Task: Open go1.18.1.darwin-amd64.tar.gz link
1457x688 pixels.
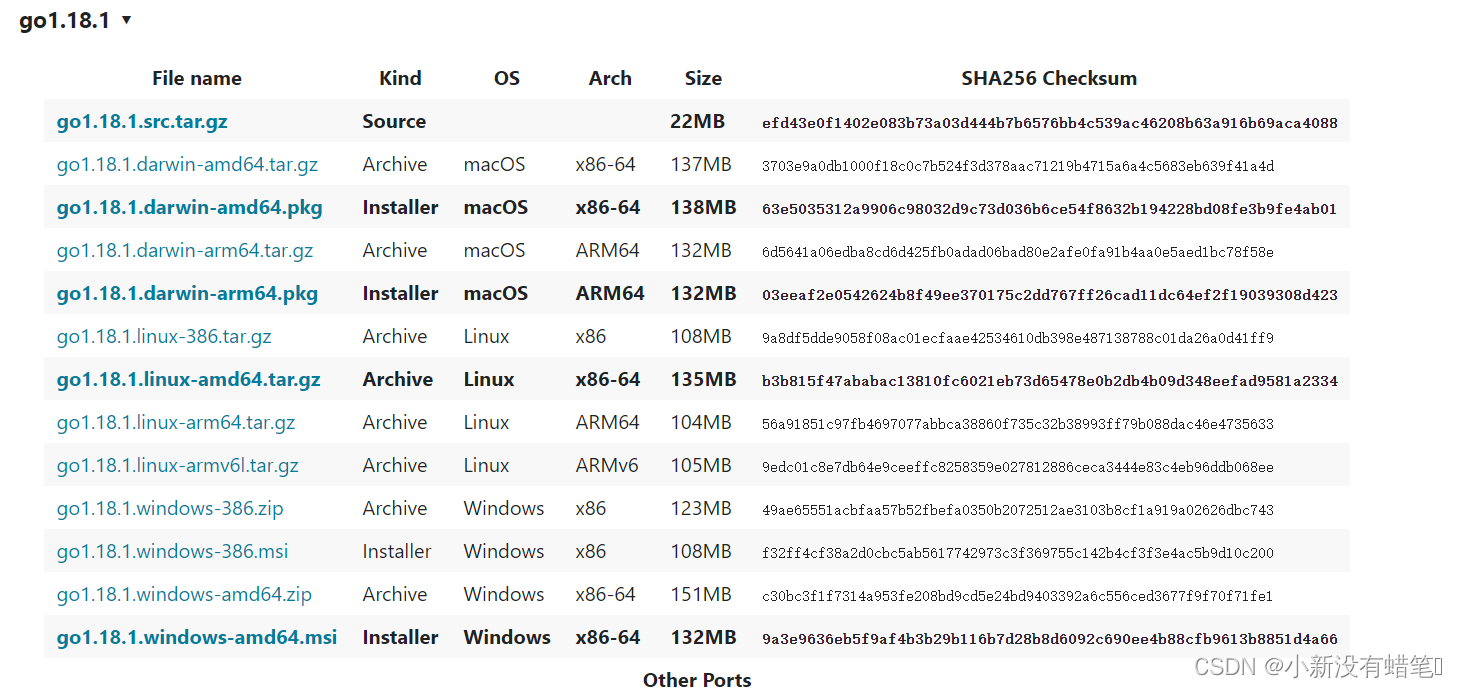Action: click(187, 165)
